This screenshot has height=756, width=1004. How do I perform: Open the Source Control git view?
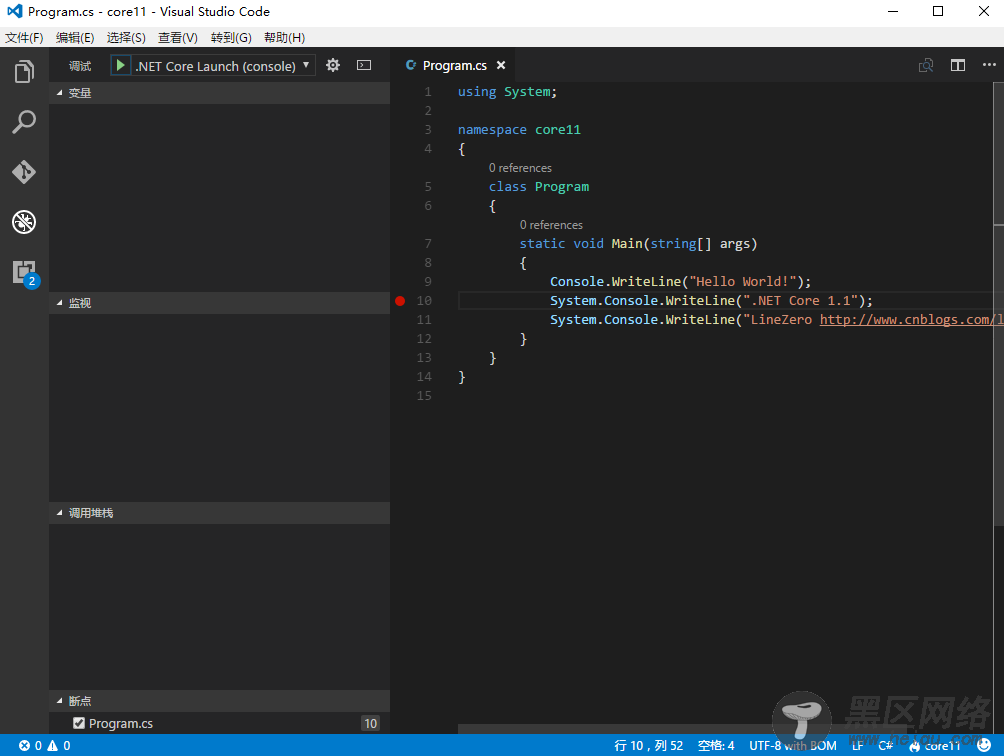24,172
